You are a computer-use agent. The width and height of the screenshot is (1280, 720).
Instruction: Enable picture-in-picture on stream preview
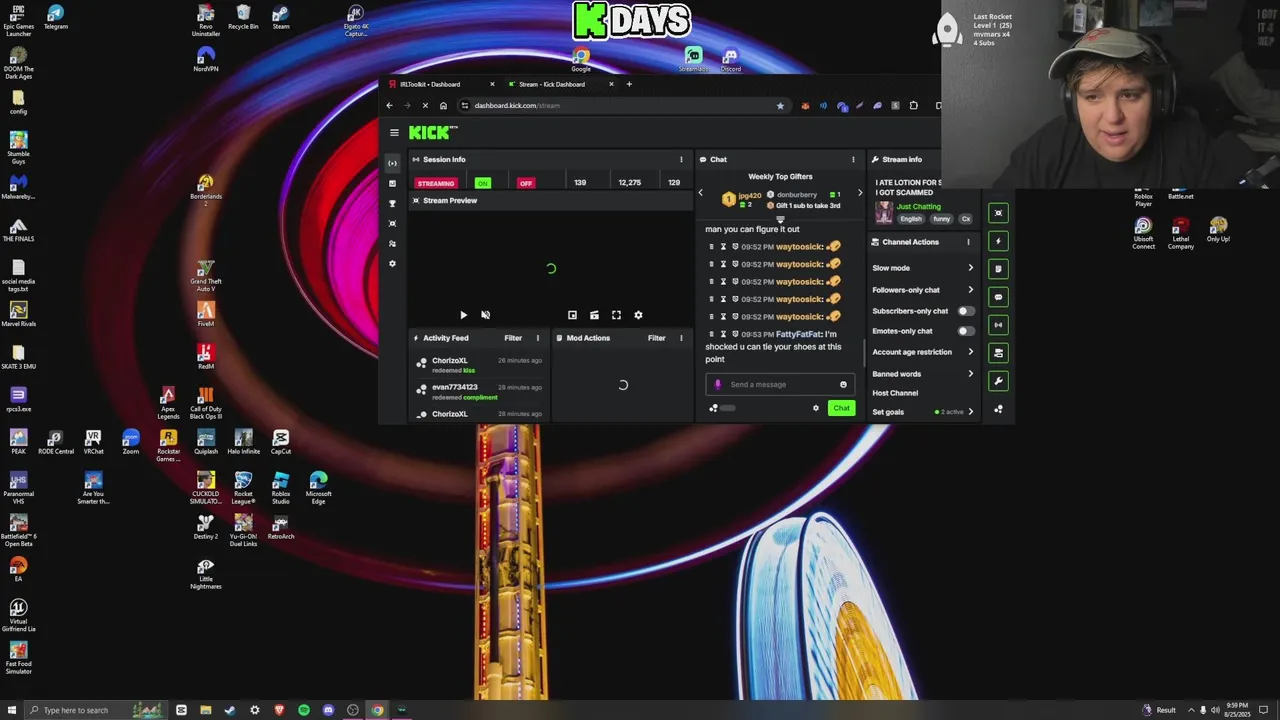coord(572,315)
